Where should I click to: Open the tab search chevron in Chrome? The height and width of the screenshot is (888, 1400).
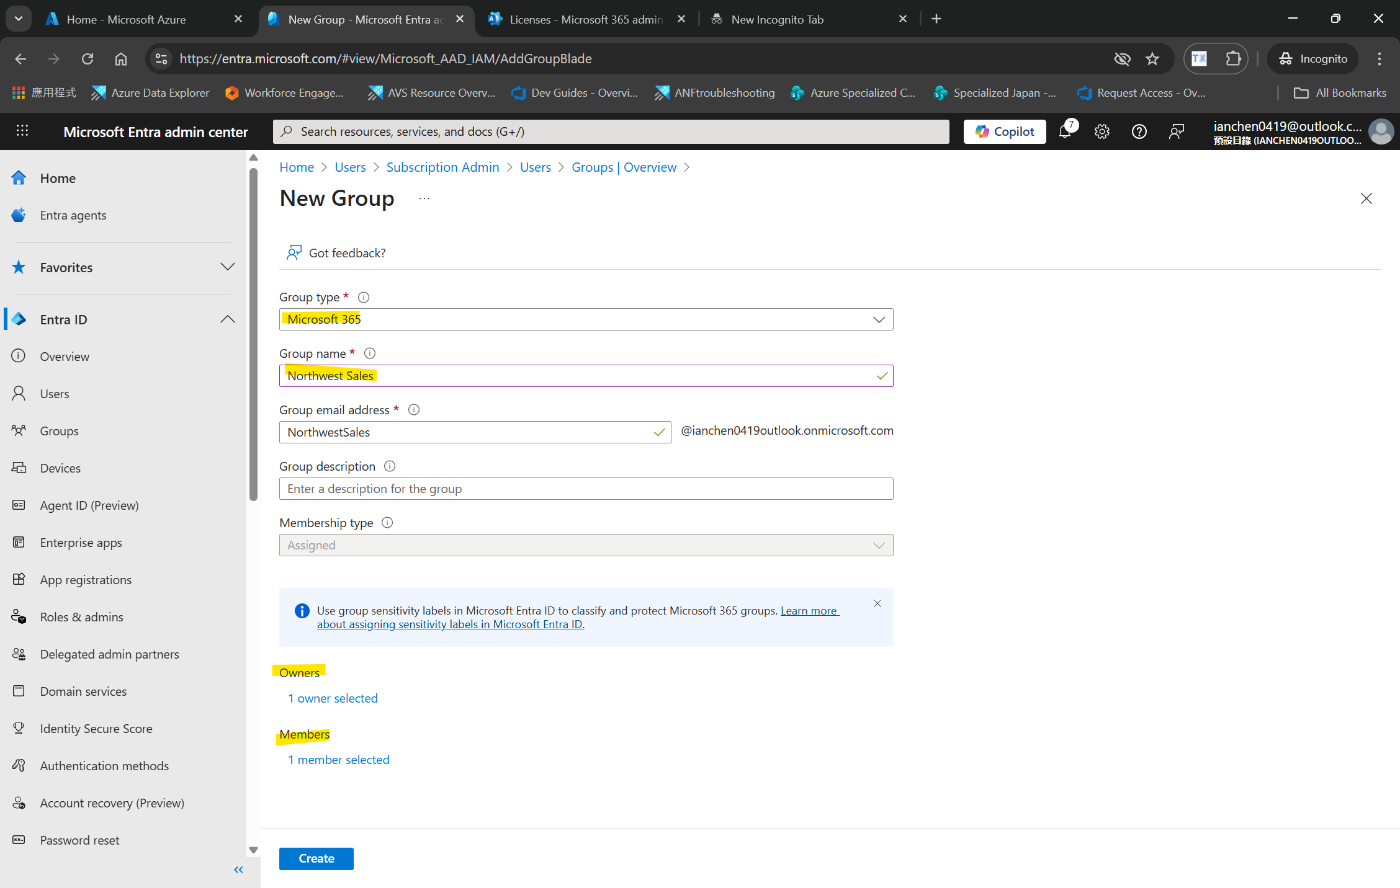click(18, 18)
